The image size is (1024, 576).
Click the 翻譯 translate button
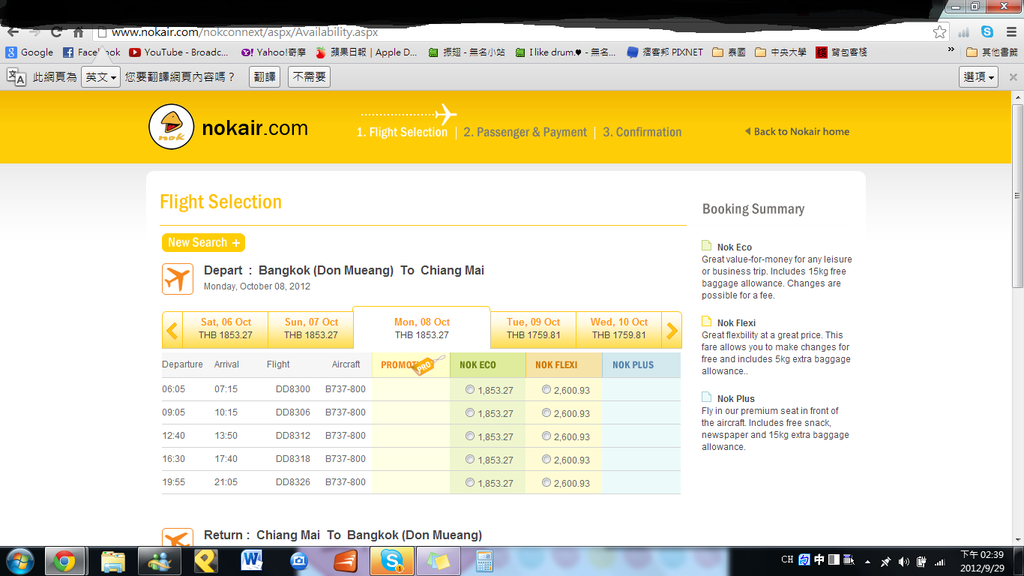pyautogui.click(x=264, y=77)
